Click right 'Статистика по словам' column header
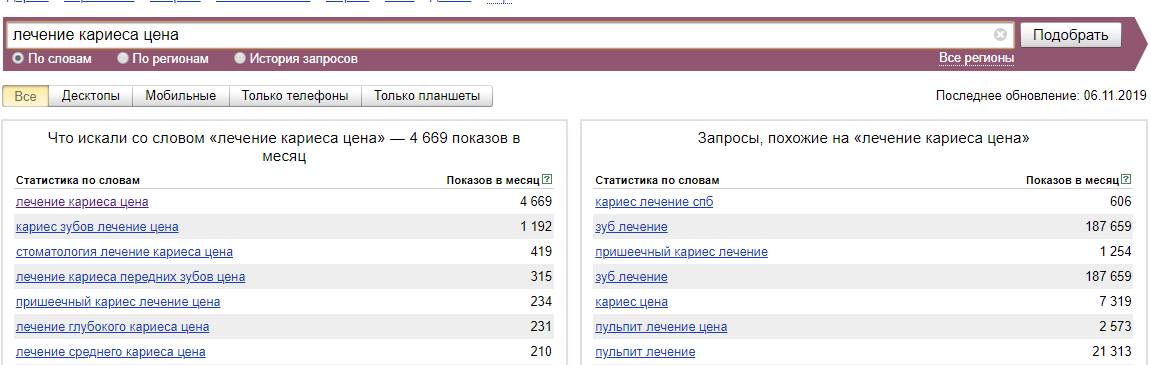This screenshot has height=365, width=1151. click(x=657, y=180)
